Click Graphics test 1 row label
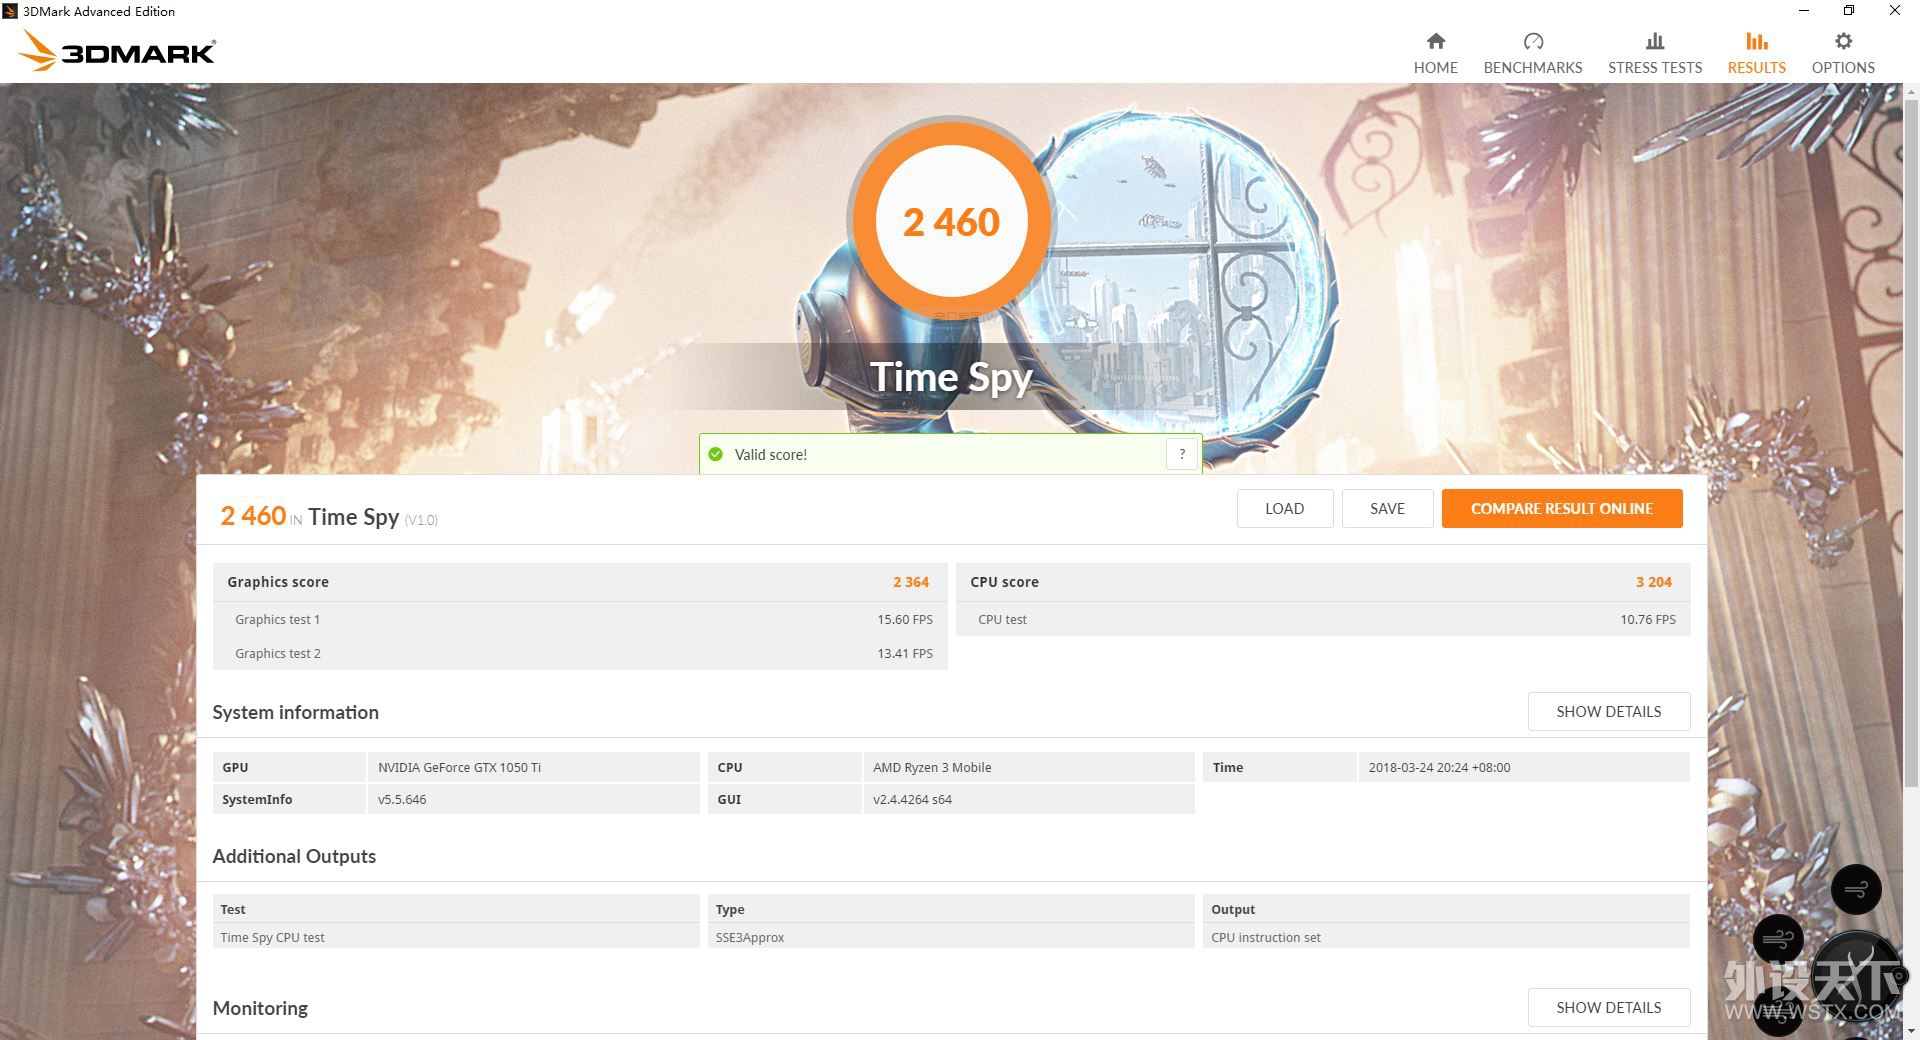The width and height of the screenshot is (1920, 1040). point(277,619)
